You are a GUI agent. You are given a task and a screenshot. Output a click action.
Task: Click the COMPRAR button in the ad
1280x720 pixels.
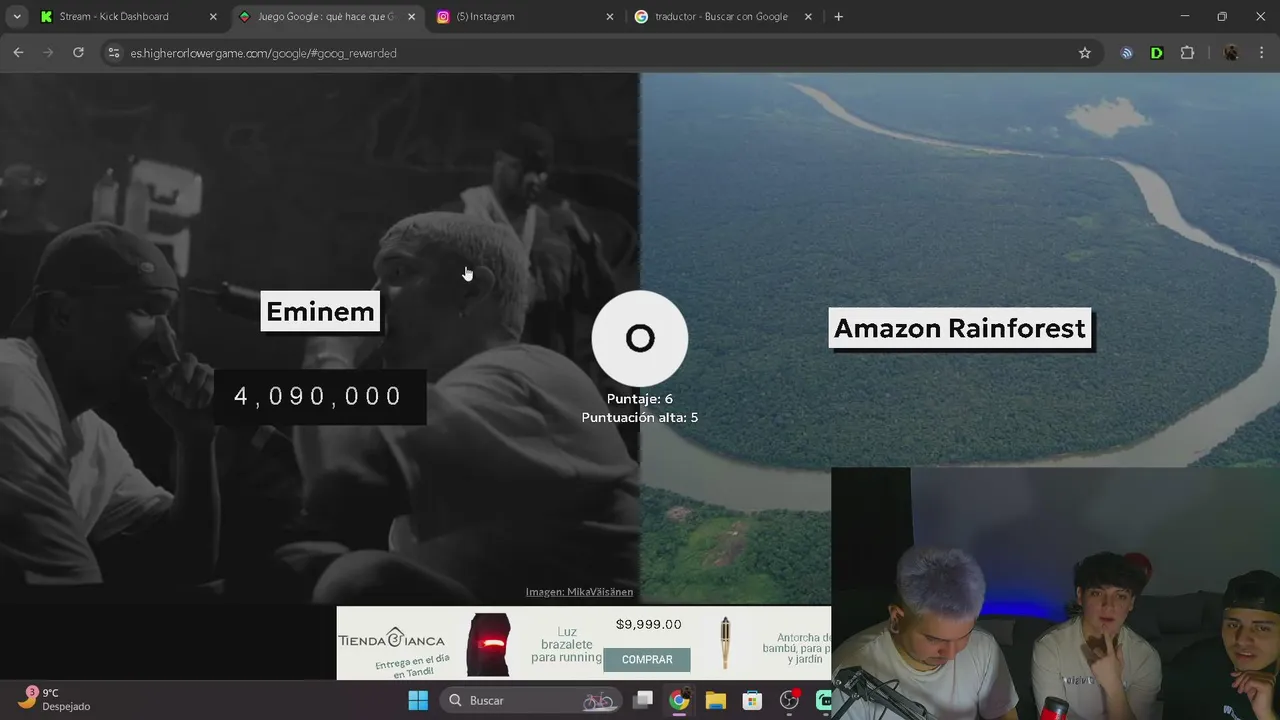pyautogui.click(x=647, y=660)
